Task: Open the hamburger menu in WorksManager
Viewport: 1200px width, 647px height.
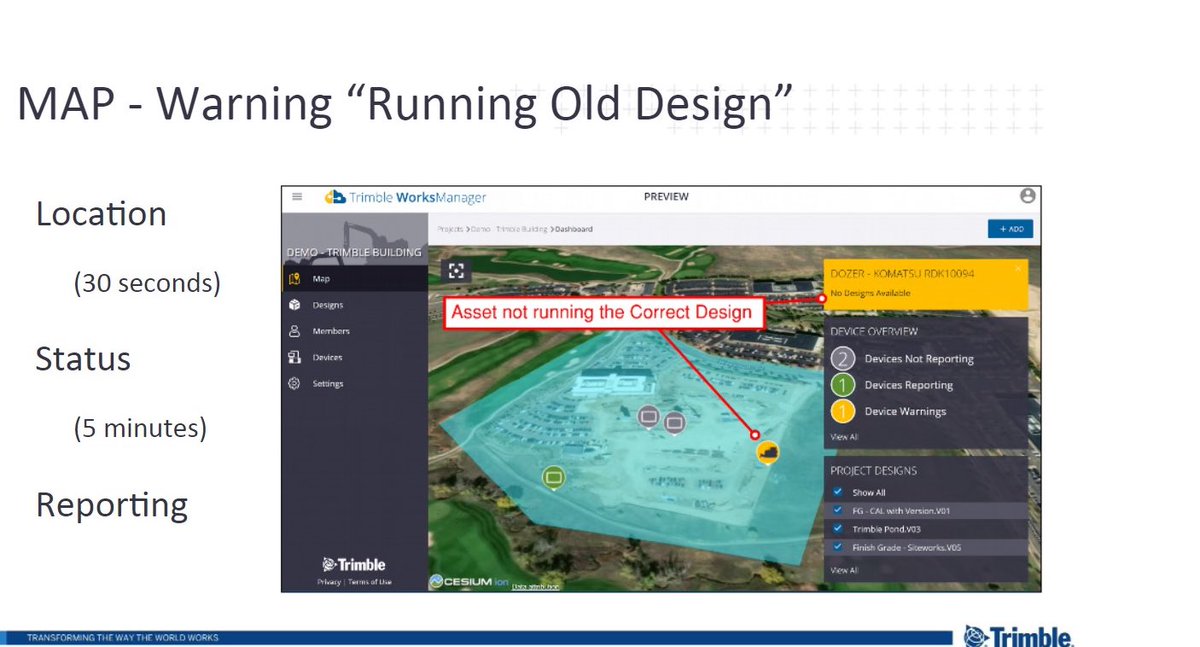Action: [x=297, y=197]
